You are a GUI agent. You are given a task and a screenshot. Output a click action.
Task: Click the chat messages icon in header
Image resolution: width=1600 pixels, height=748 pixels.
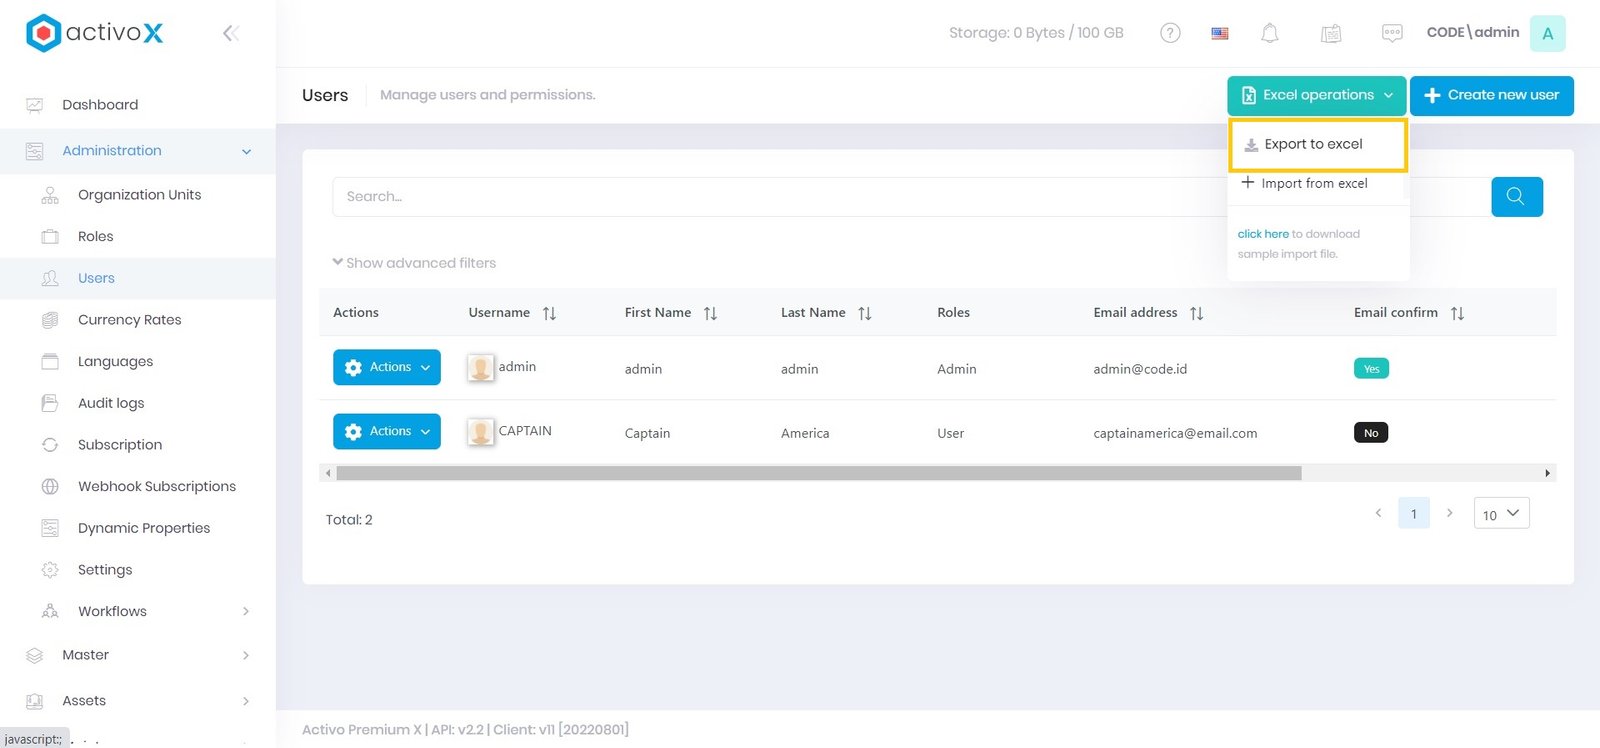pos(1391,33)
